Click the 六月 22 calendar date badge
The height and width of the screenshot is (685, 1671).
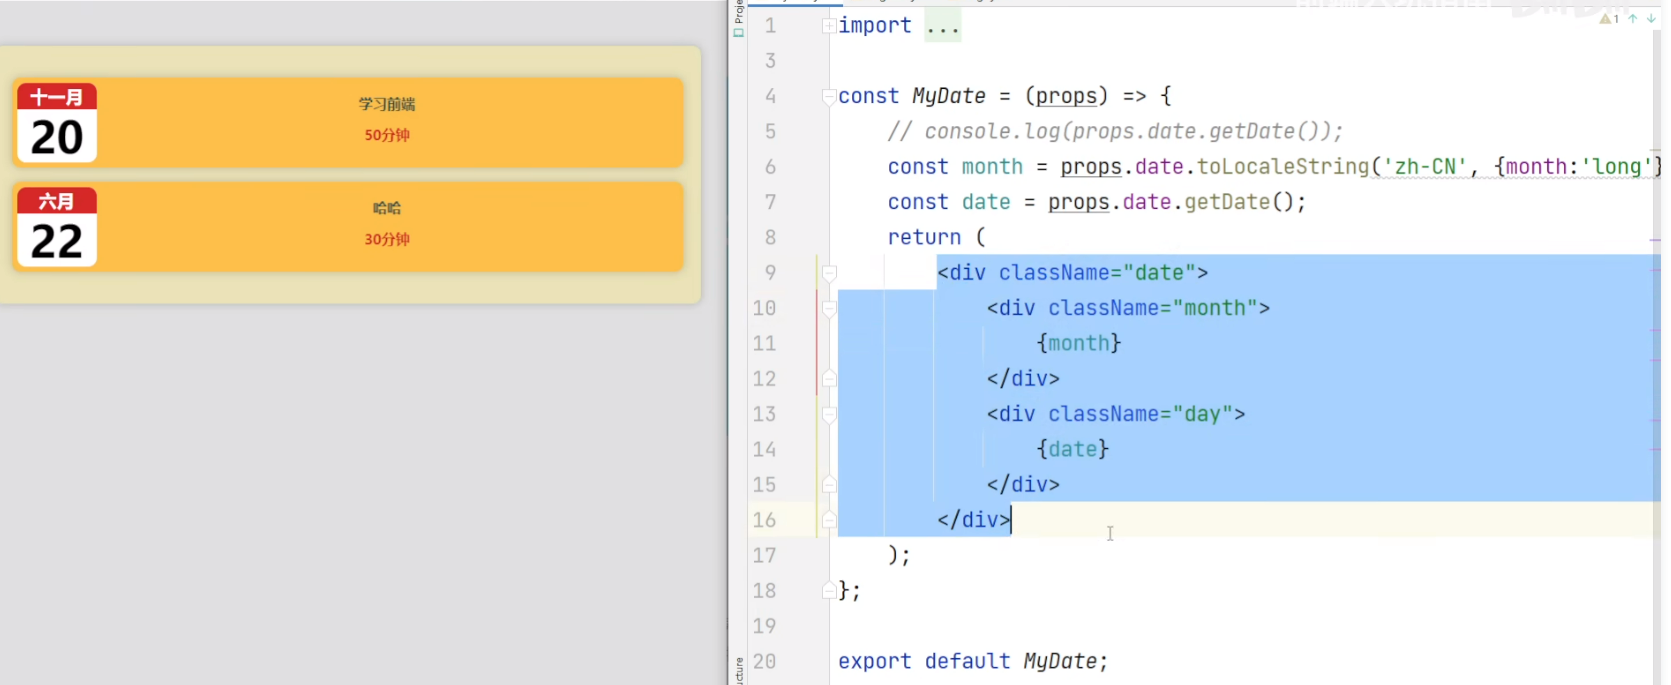tap(57, 227)
